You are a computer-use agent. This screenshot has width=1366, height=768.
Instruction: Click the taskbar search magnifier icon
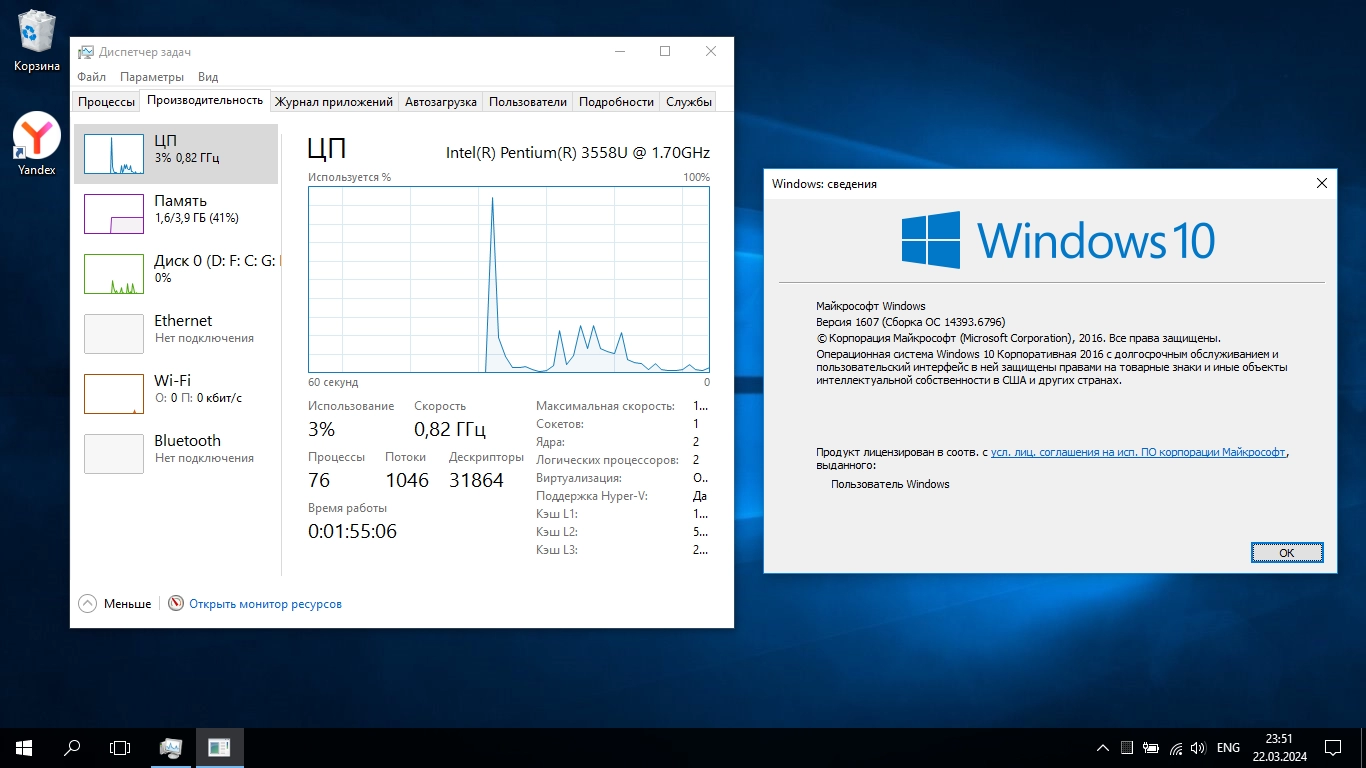(72, 747)
